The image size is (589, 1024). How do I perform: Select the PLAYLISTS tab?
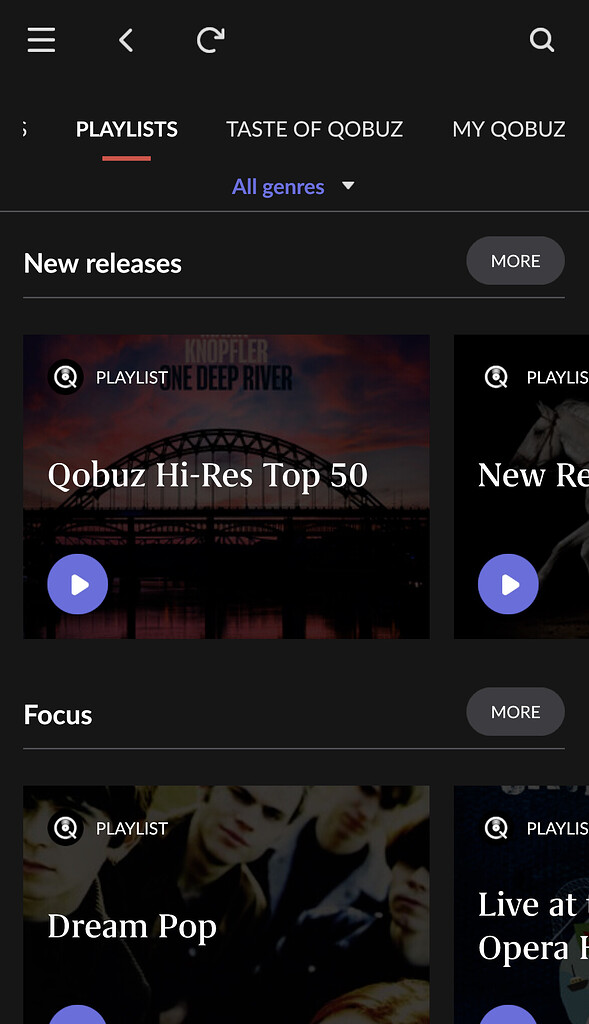126,129
